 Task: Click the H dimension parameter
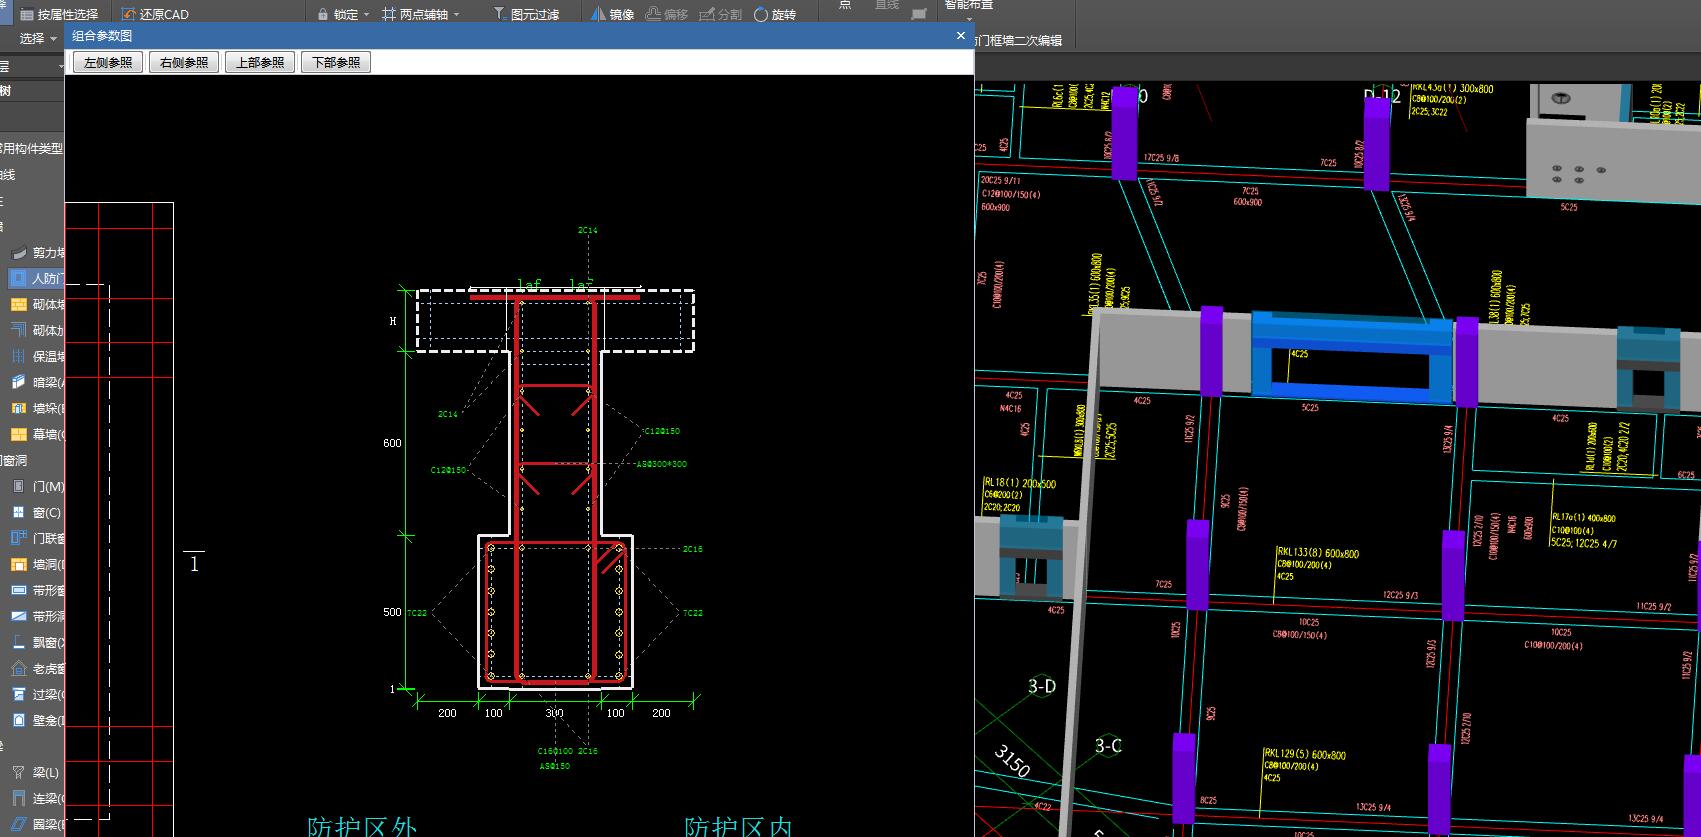tap(393, 321)
